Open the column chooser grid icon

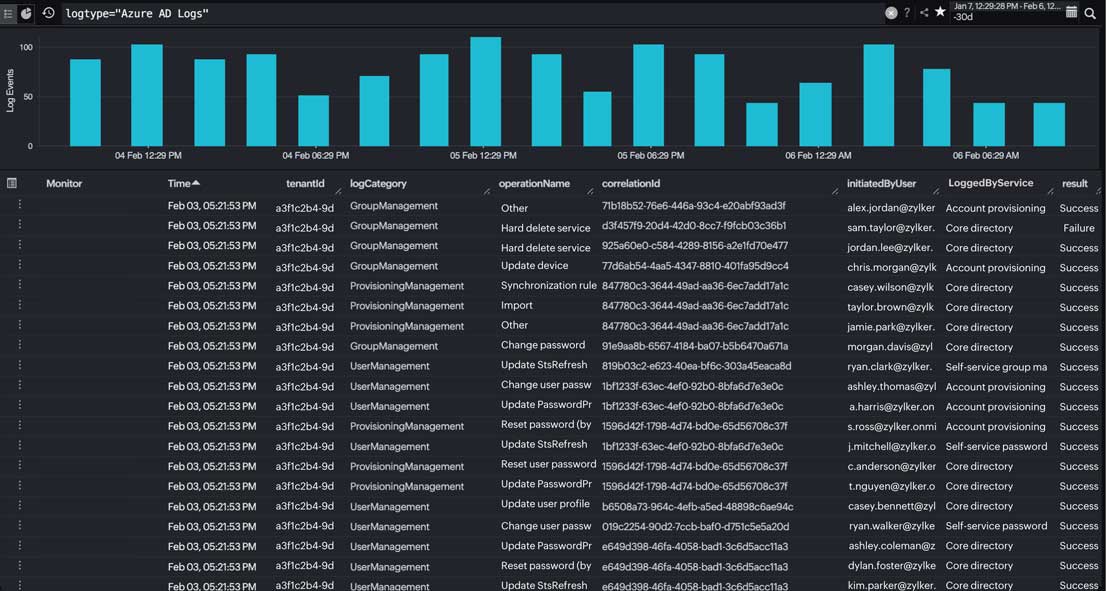pos(12,183)
